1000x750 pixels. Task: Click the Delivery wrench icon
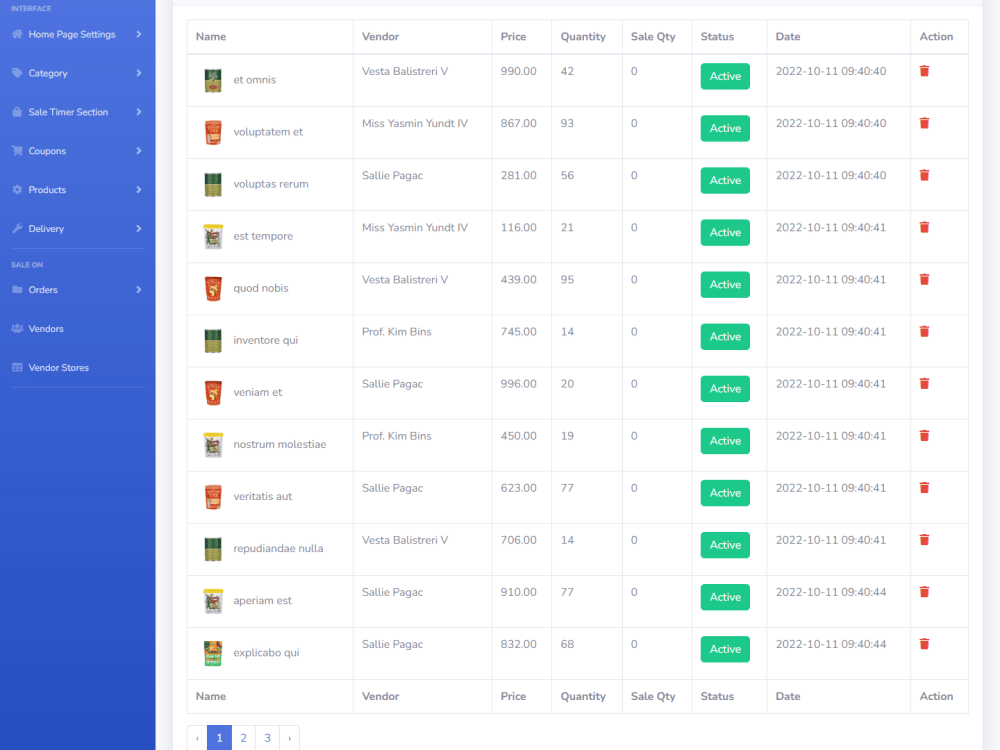tap(17, 228)
